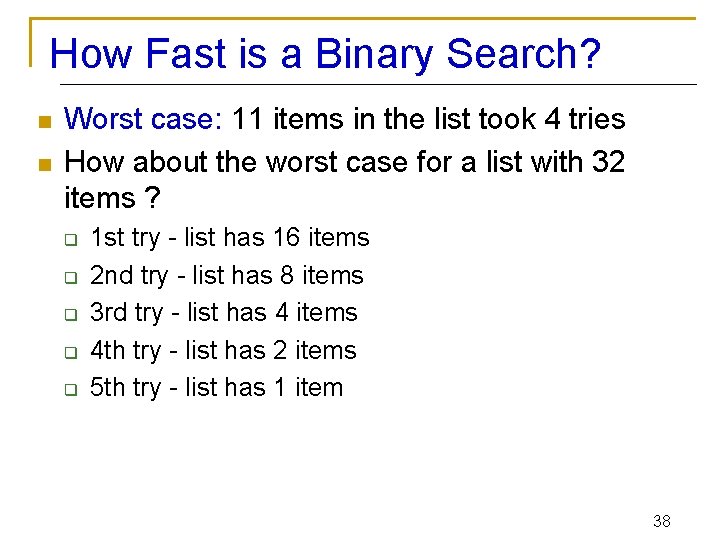Screen dimensions: 720x540
Task: Click the line '5th try - list has 1 item'
Action: click(x=216, y=388)
